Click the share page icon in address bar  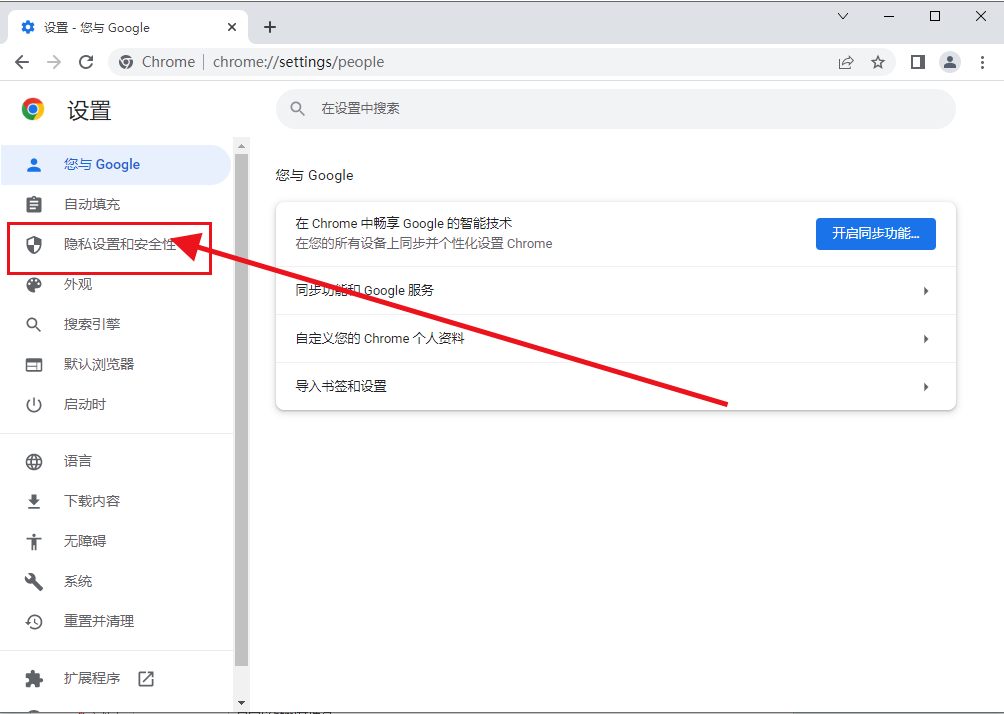point(846,62)
